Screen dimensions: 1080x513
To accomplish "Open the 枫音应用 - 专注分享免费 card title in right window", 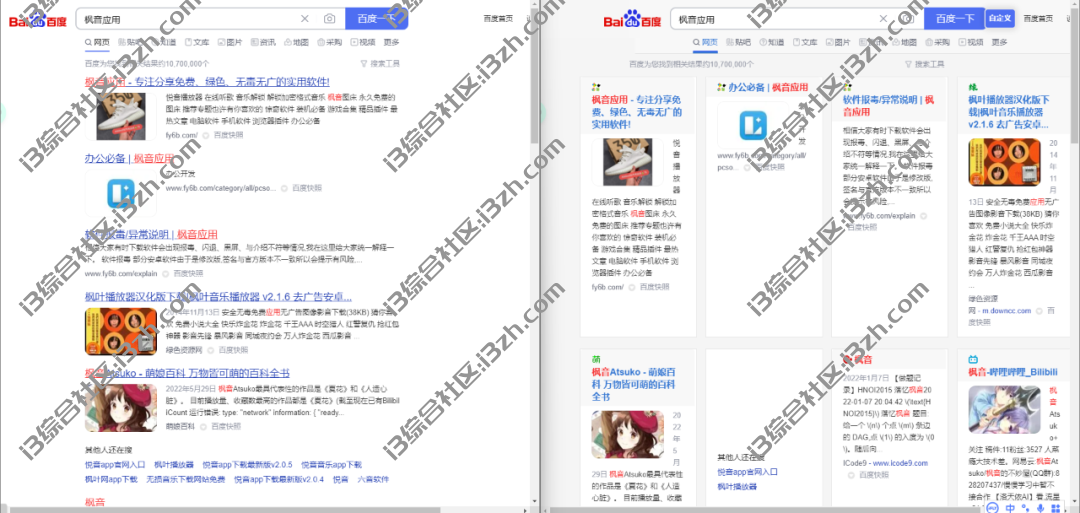I will click(x=637, y=112).
